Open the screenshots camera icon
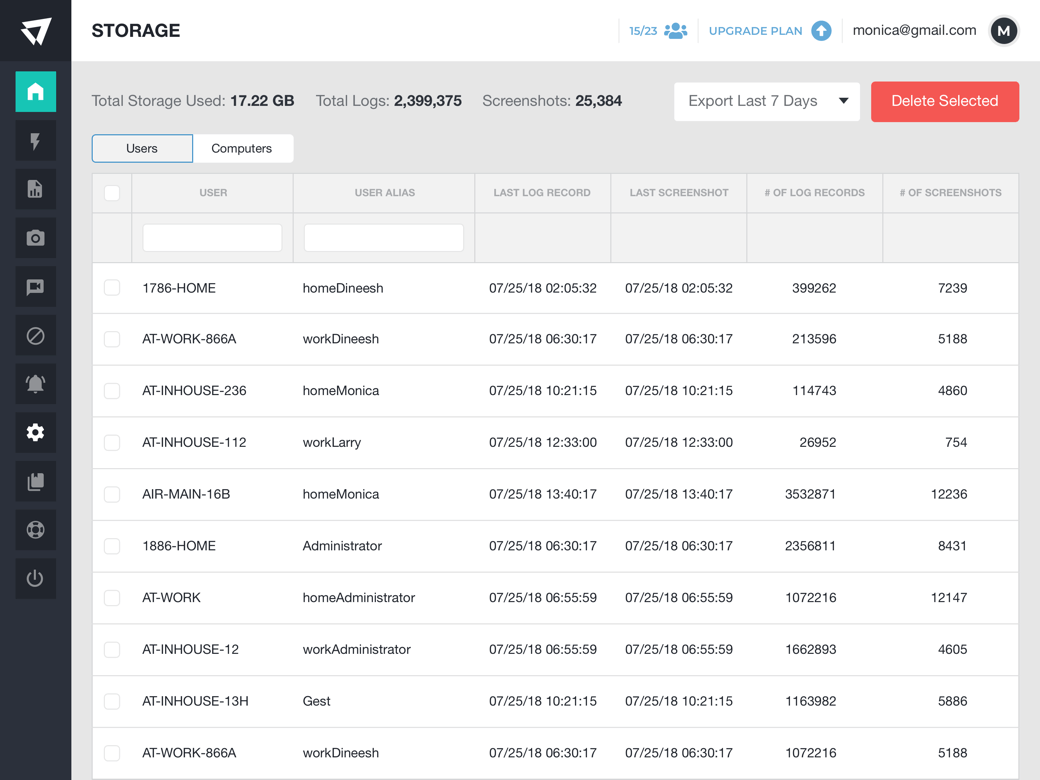 tap(35, 237)
